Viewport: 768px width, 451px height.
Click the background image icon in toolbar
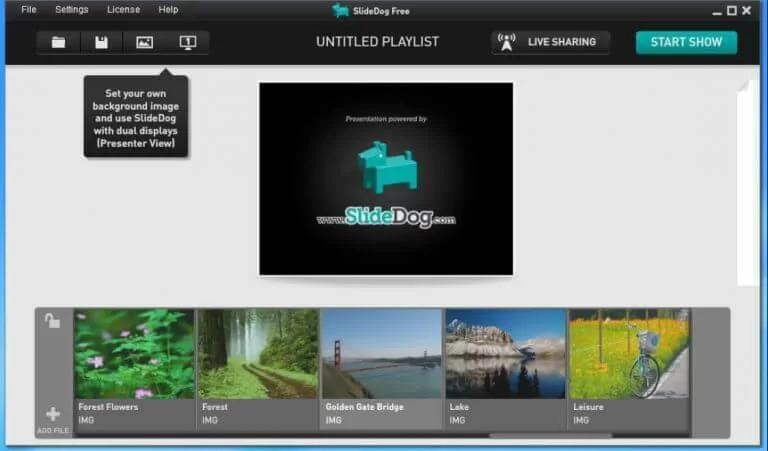click(x=144, y=42)
